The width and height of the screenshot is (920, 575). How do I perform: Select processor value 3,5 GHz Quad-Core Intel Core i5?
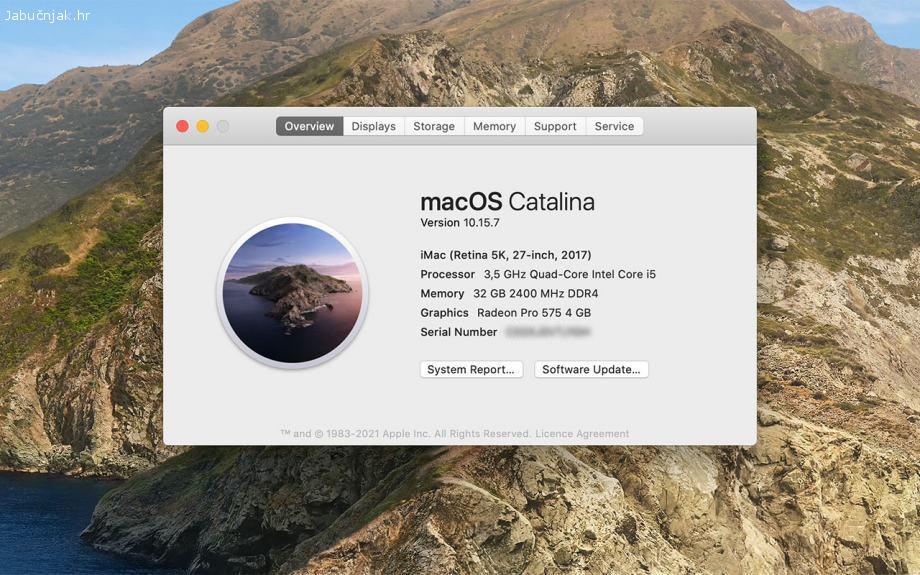[x=570, y=274]
